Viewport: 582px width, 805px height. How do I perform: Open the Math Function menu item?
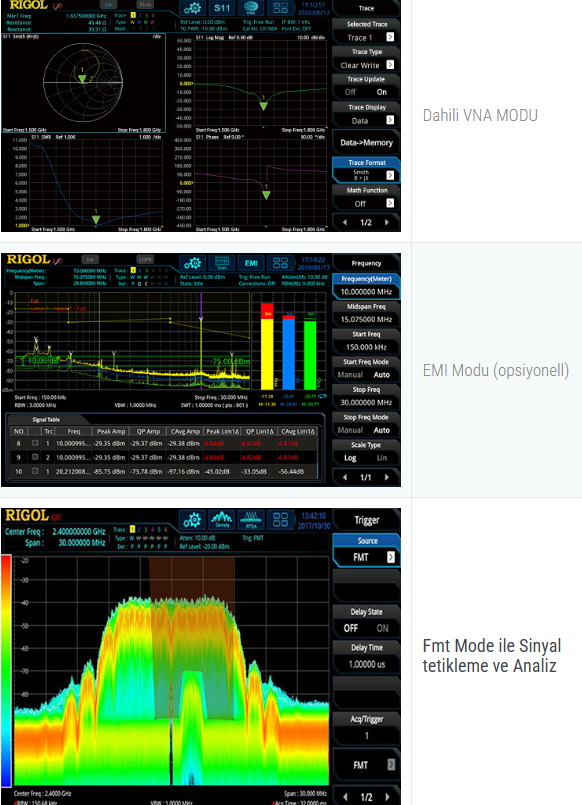(x=366, y=198)
